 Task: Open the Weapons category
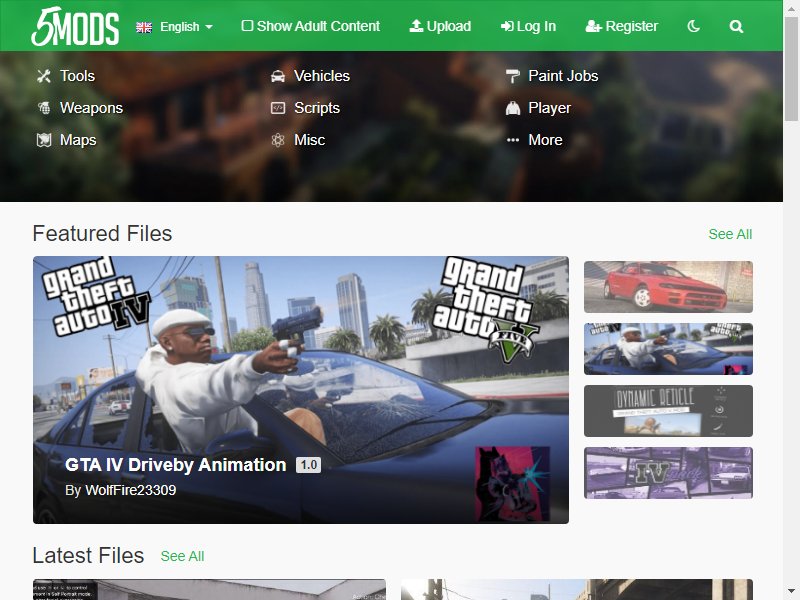click(x=91, y=108)
